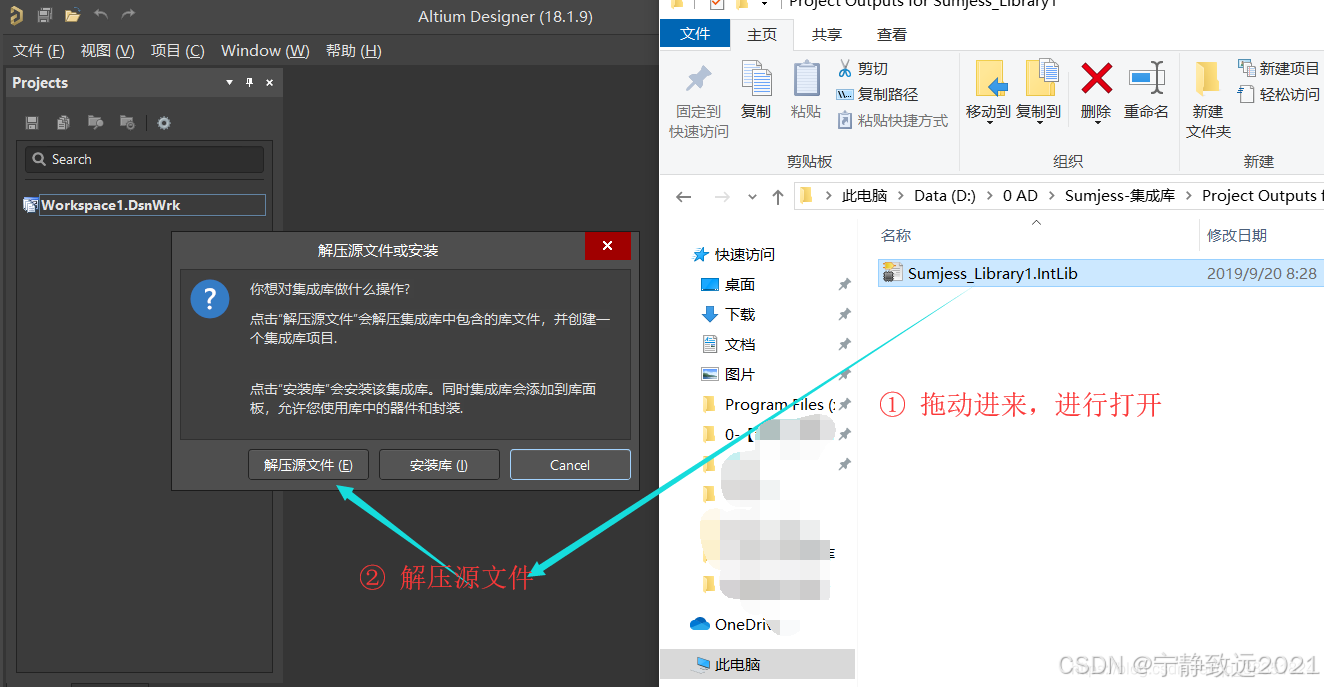This screenshot has height=687, width=1324.
Task: Click the Save All icon in Altium title bar
Action: pyautogui.click(x=45, y=15)
